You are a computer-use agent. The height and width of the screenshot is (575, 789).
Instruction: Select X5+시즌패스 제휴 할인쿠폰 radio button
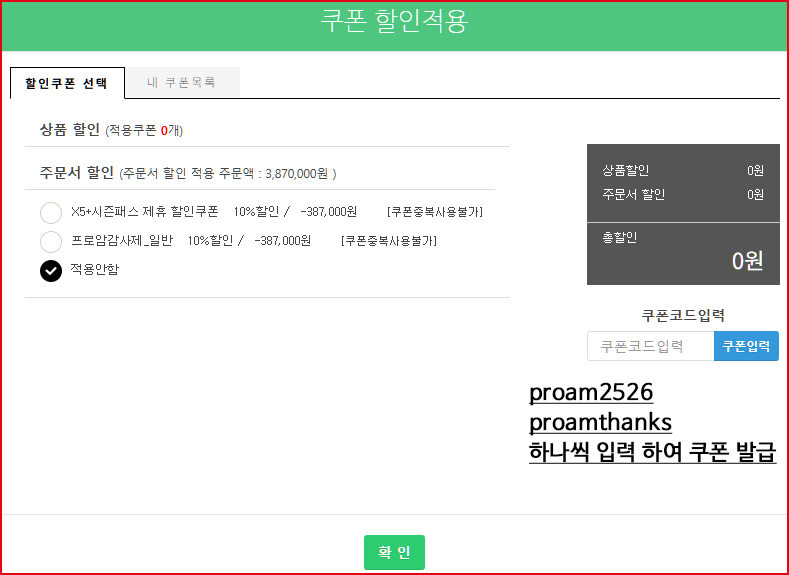click(51, 213)
